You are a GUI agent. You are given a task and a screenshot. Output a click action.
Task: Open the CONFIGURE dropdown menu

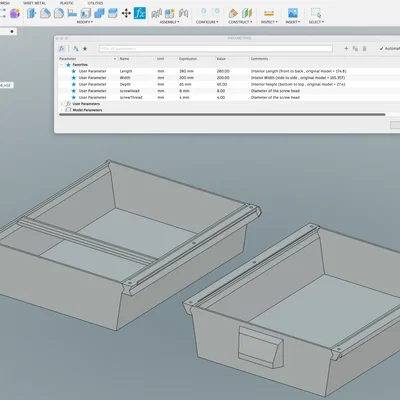tap(207, 22)
